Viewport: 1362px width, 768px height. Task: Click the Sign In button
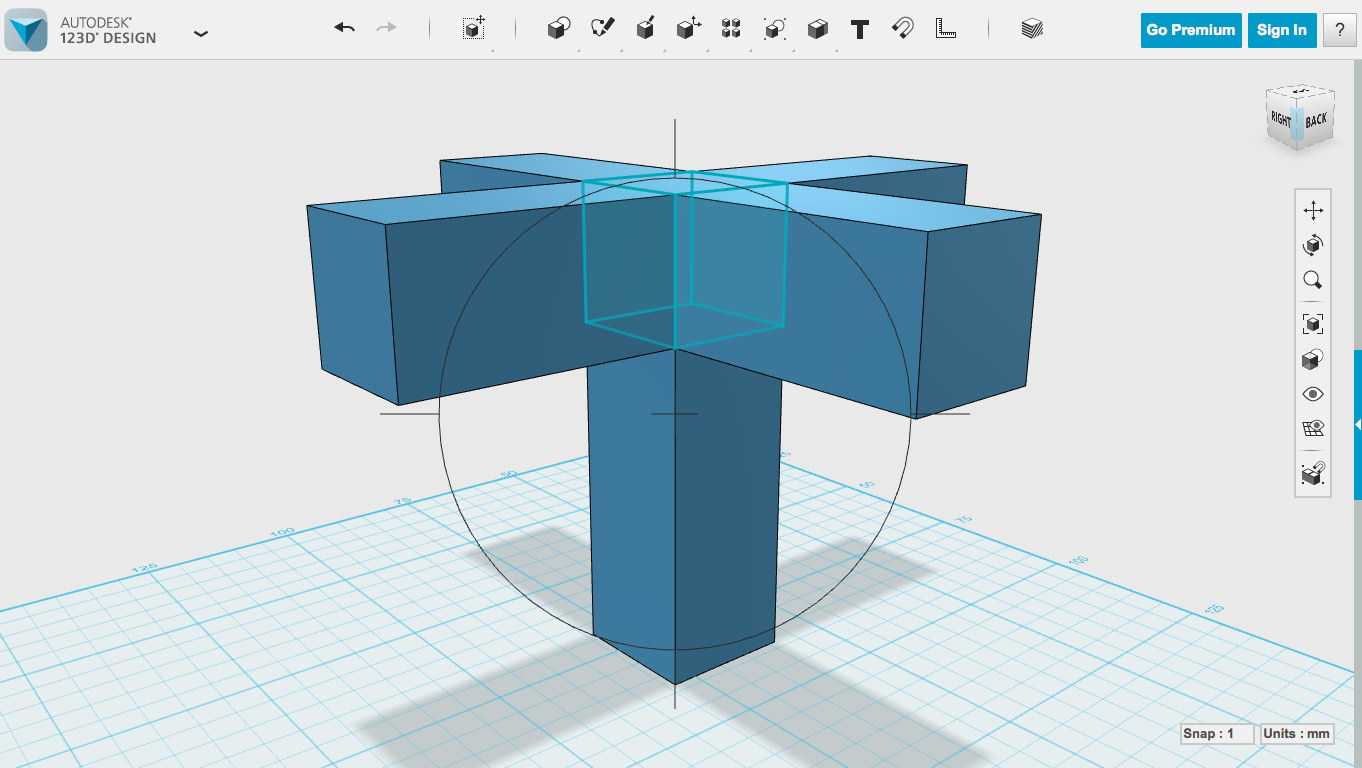(x=1282, y=30)
